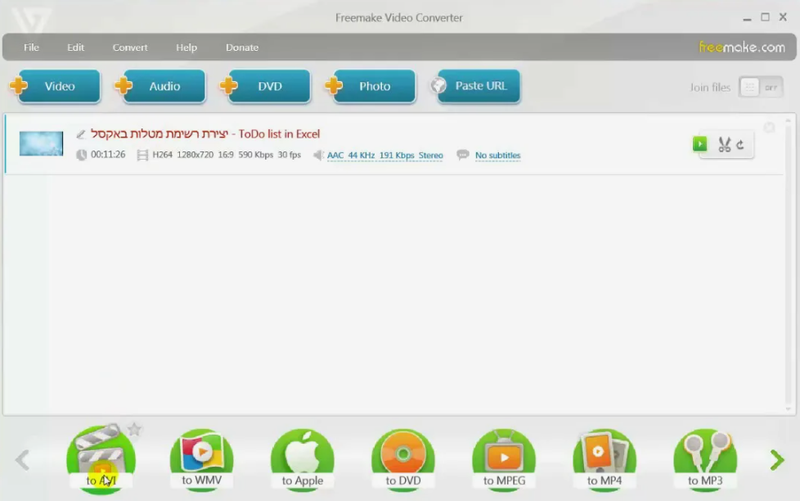Toggle the Join files switch
Viewport: 800px width, 501px height.
(760, 87)
